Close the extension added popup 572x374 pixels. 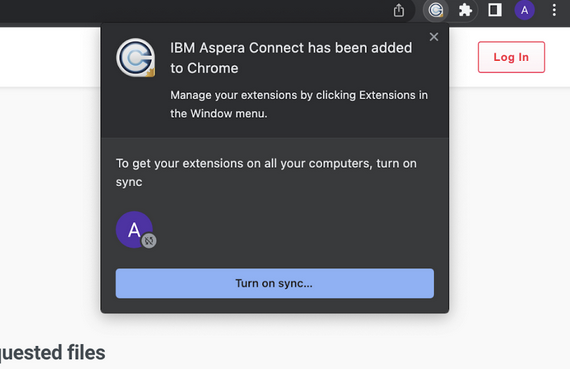point(433,36)
